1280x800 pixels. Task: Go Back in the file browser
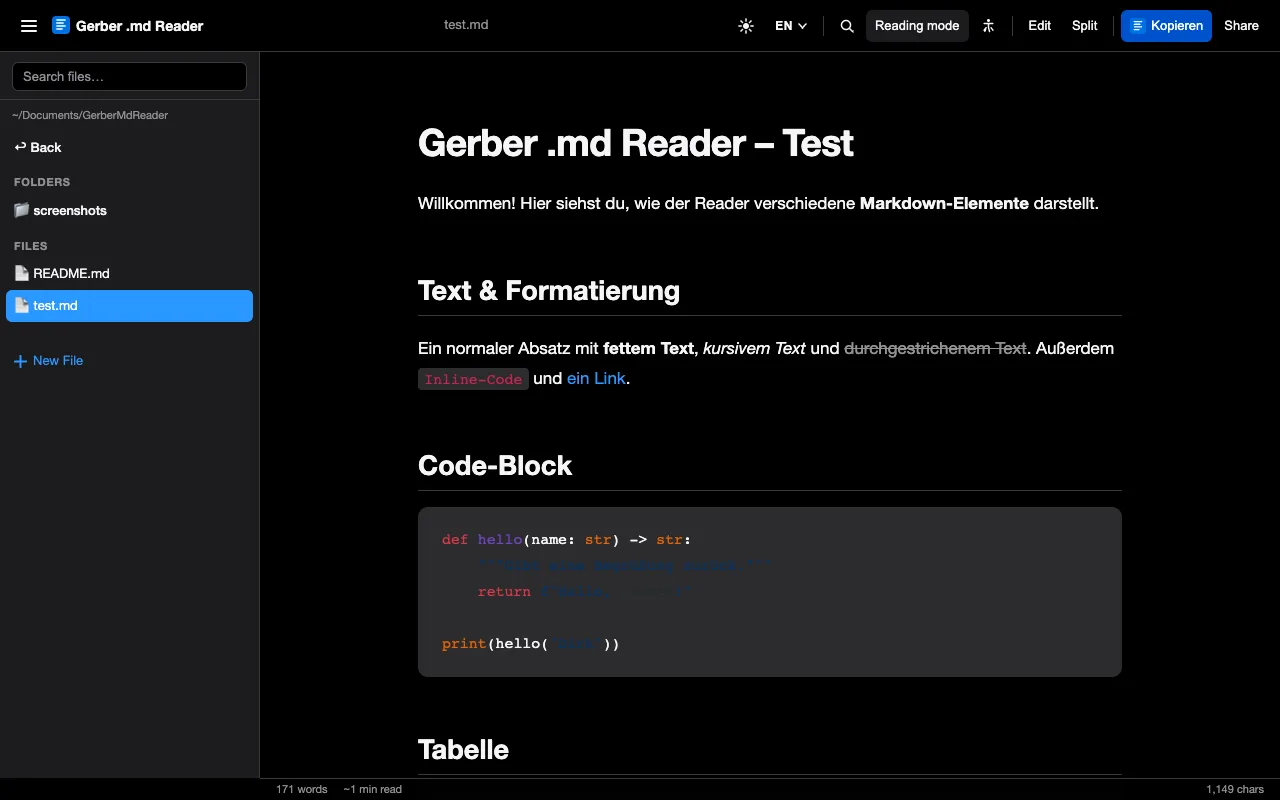[x=37, y=147]
